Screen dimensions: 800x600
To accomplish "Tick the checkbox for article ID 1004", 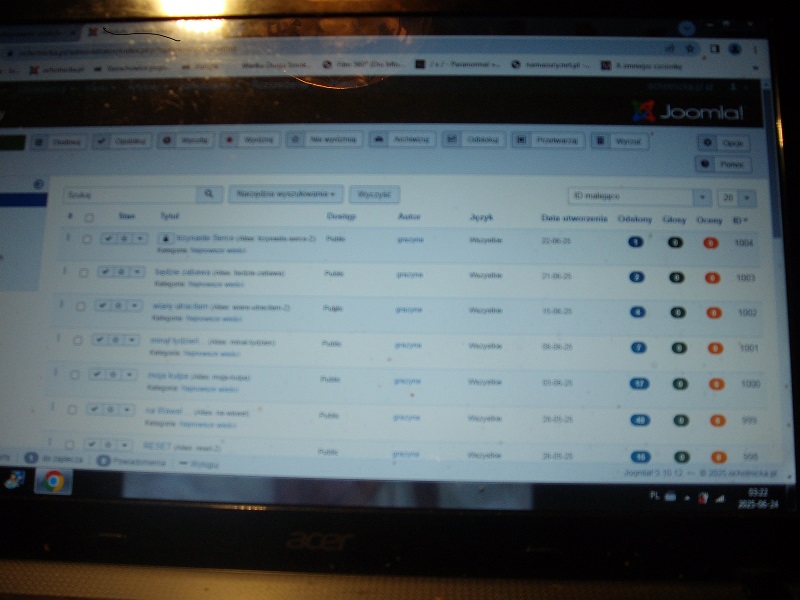I will pos(87,241).
